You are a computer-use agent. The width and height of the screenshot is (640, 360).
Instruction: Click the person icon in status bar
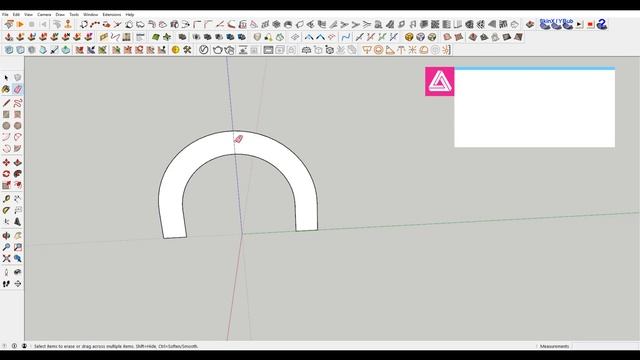(x=24, y=346)
